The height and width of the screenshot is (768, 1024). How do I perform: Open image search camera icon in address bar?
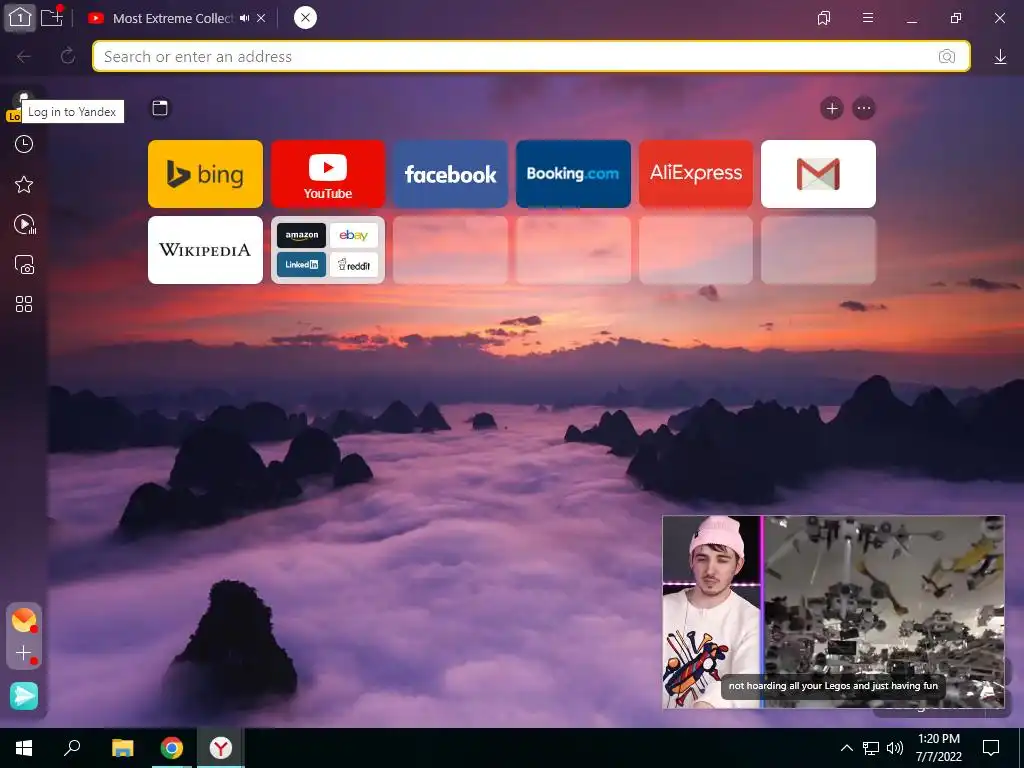(947, 57)
